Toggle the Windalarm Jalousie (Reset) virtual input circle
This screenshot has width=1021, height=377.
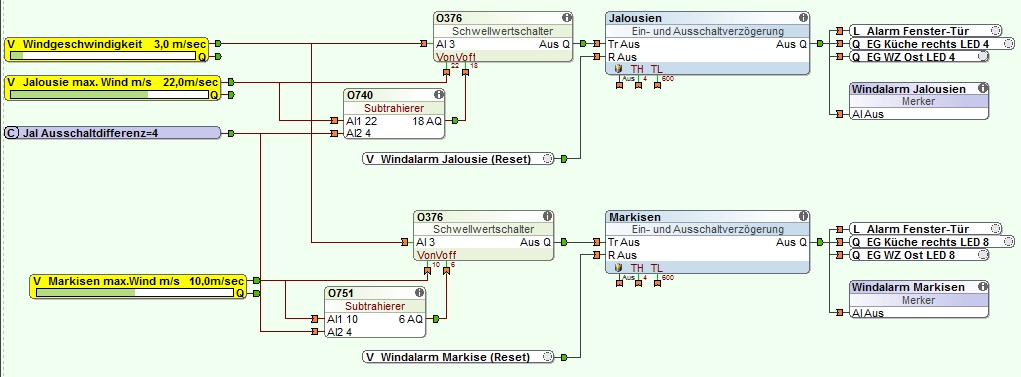(x=548, y=158)
